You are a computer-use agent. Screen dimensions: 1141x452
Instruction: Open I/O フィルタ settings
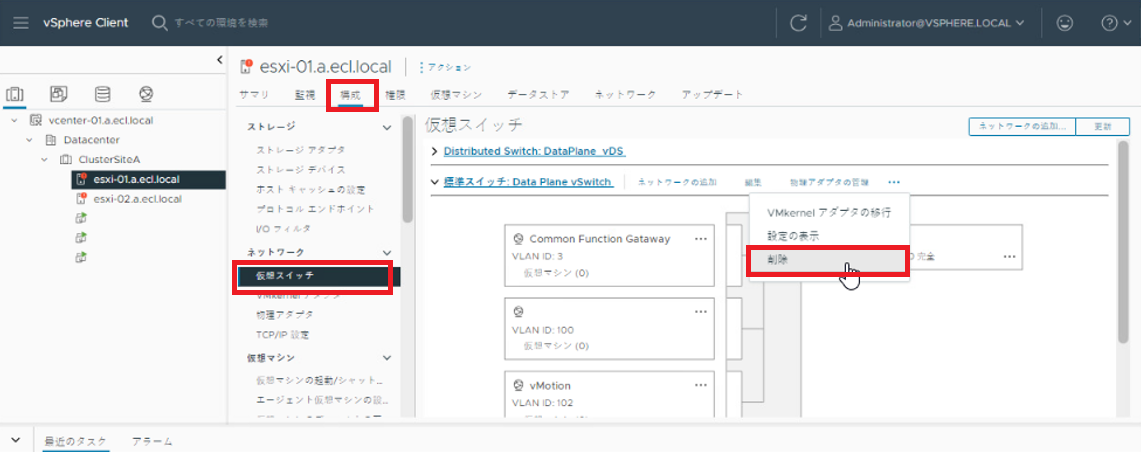click(x=283, y=229)
